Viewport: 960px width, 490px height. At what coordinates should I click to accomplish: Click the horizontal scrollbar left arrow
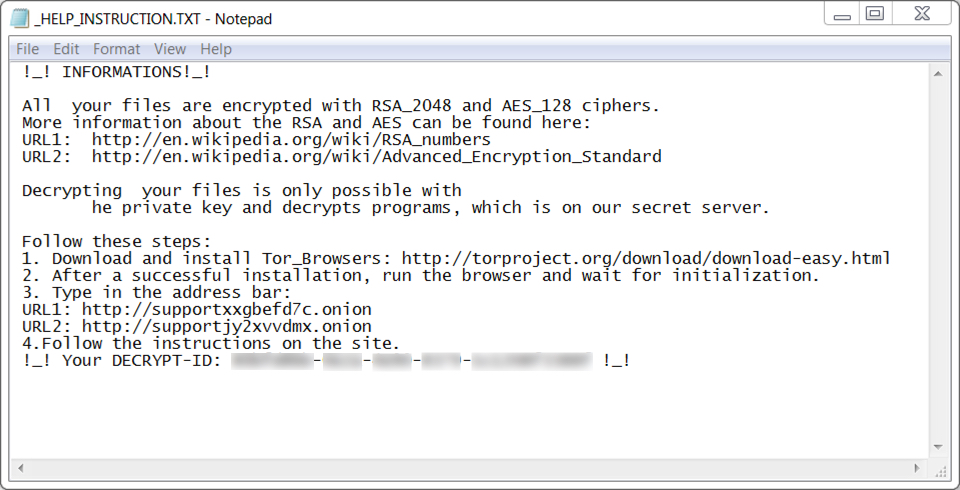coord(21,469)
